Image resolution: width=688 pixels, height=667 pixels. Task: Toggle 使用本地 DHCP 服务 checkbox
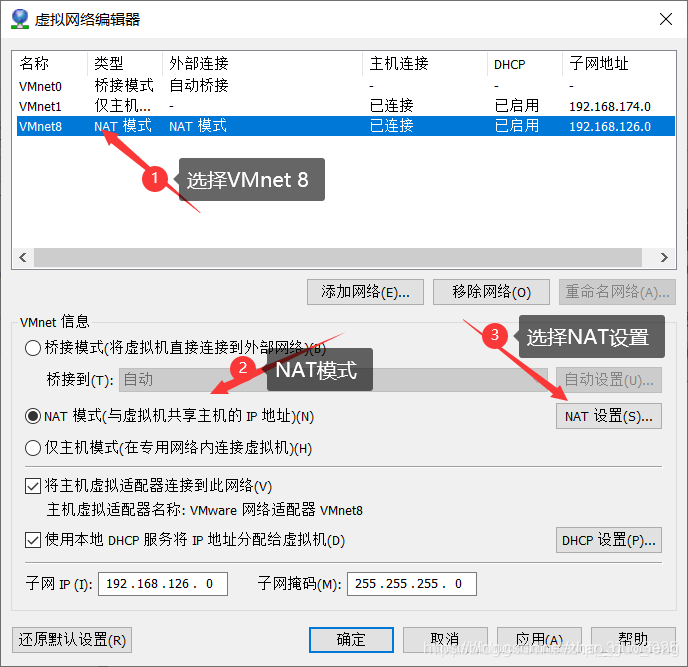point(33,540)
